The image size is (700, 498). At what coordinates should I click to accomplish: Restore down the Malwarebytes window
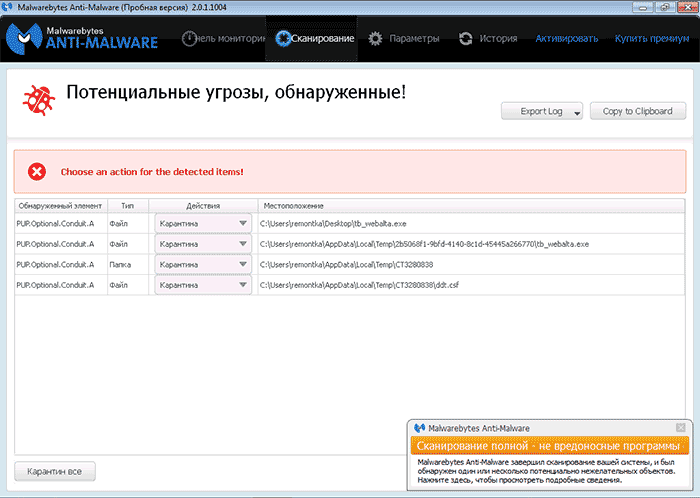tap(665, 7)
